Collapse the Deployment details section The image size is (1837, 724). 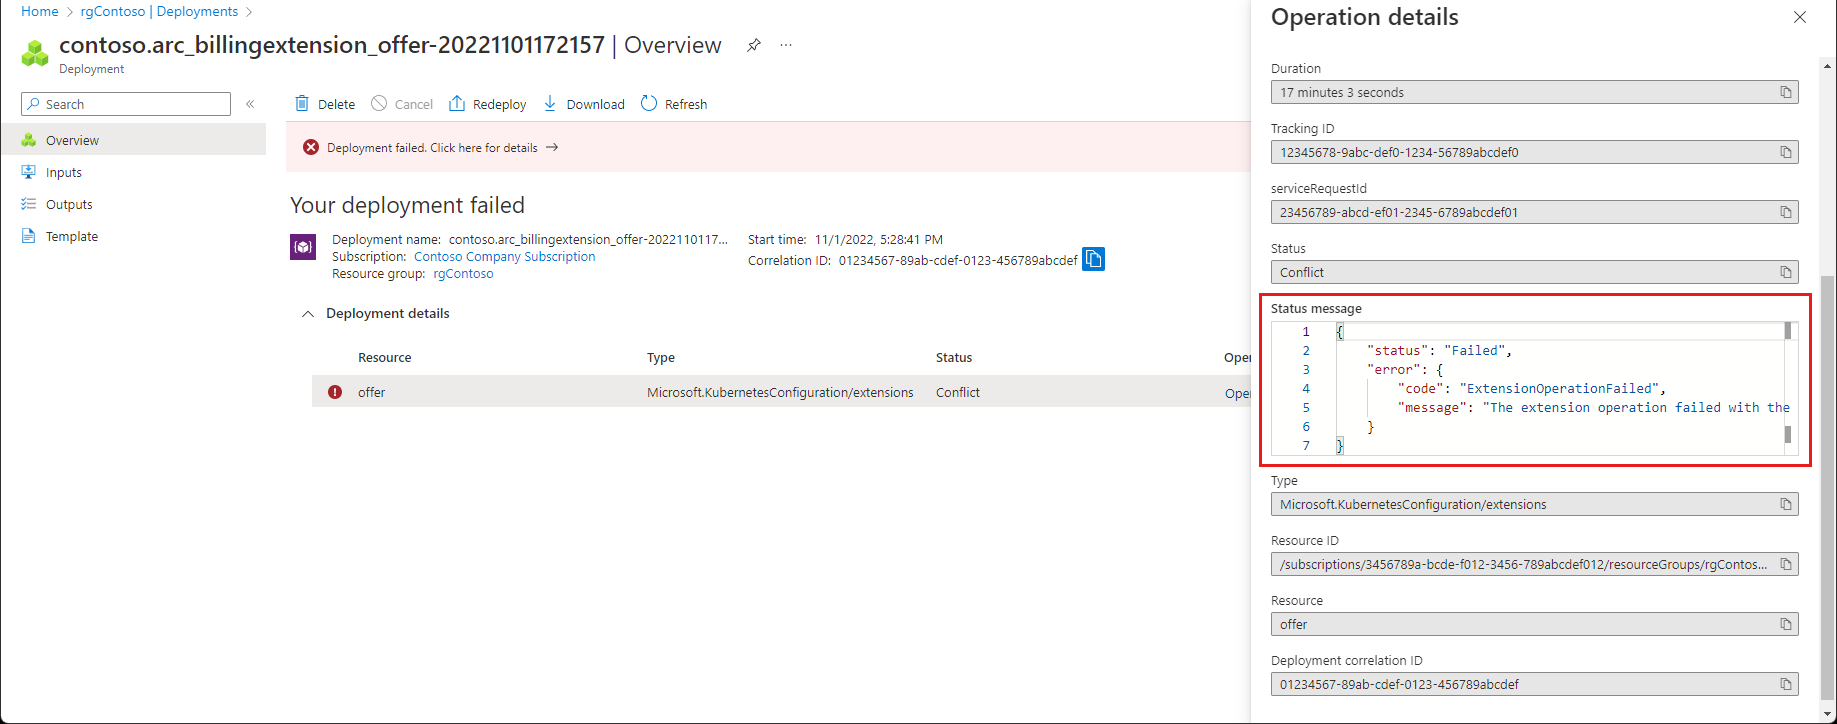tap(308, 314)
